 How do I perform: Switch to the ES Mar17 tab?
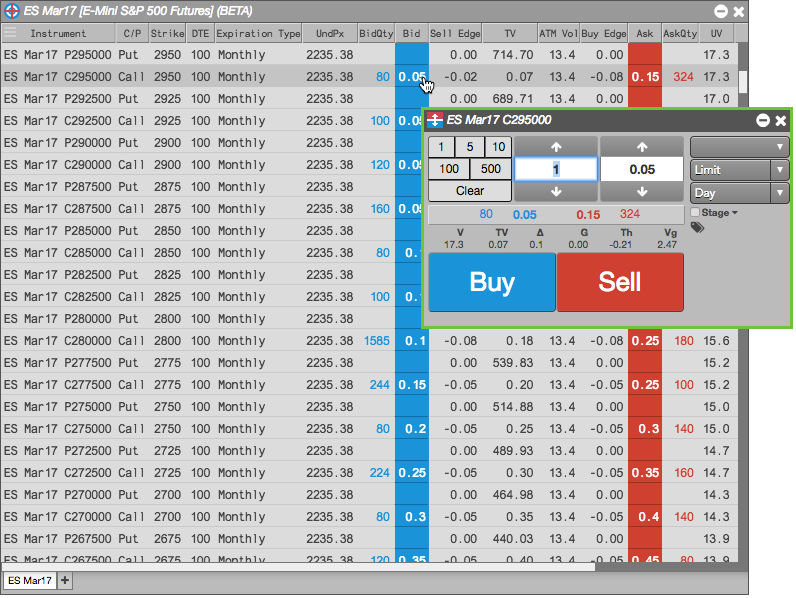(x=29, y=580)
